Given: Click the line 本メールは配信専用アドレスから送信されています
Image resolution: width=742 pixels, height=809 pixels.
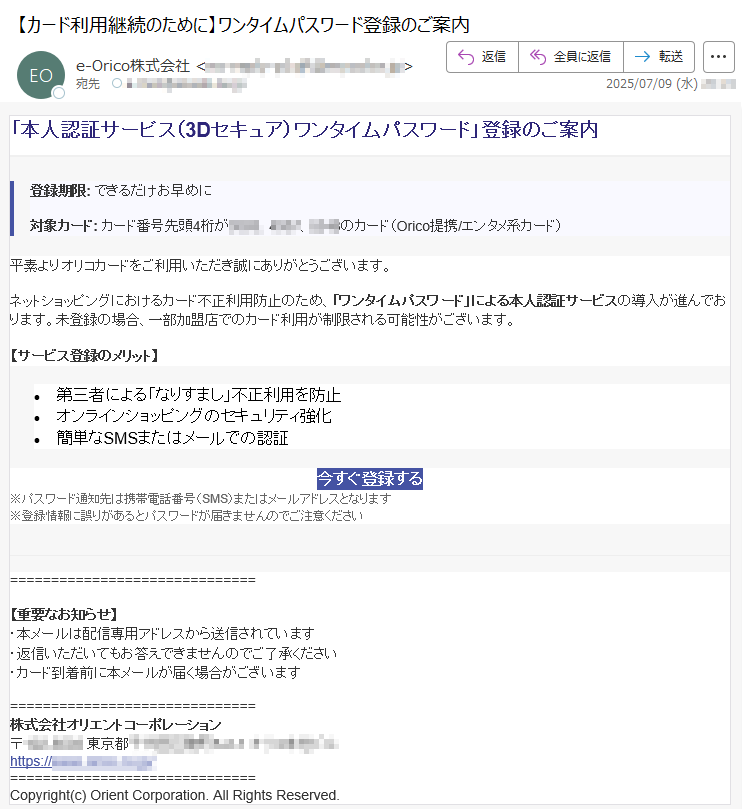Looking at the screenshot, I should point(163,633).
